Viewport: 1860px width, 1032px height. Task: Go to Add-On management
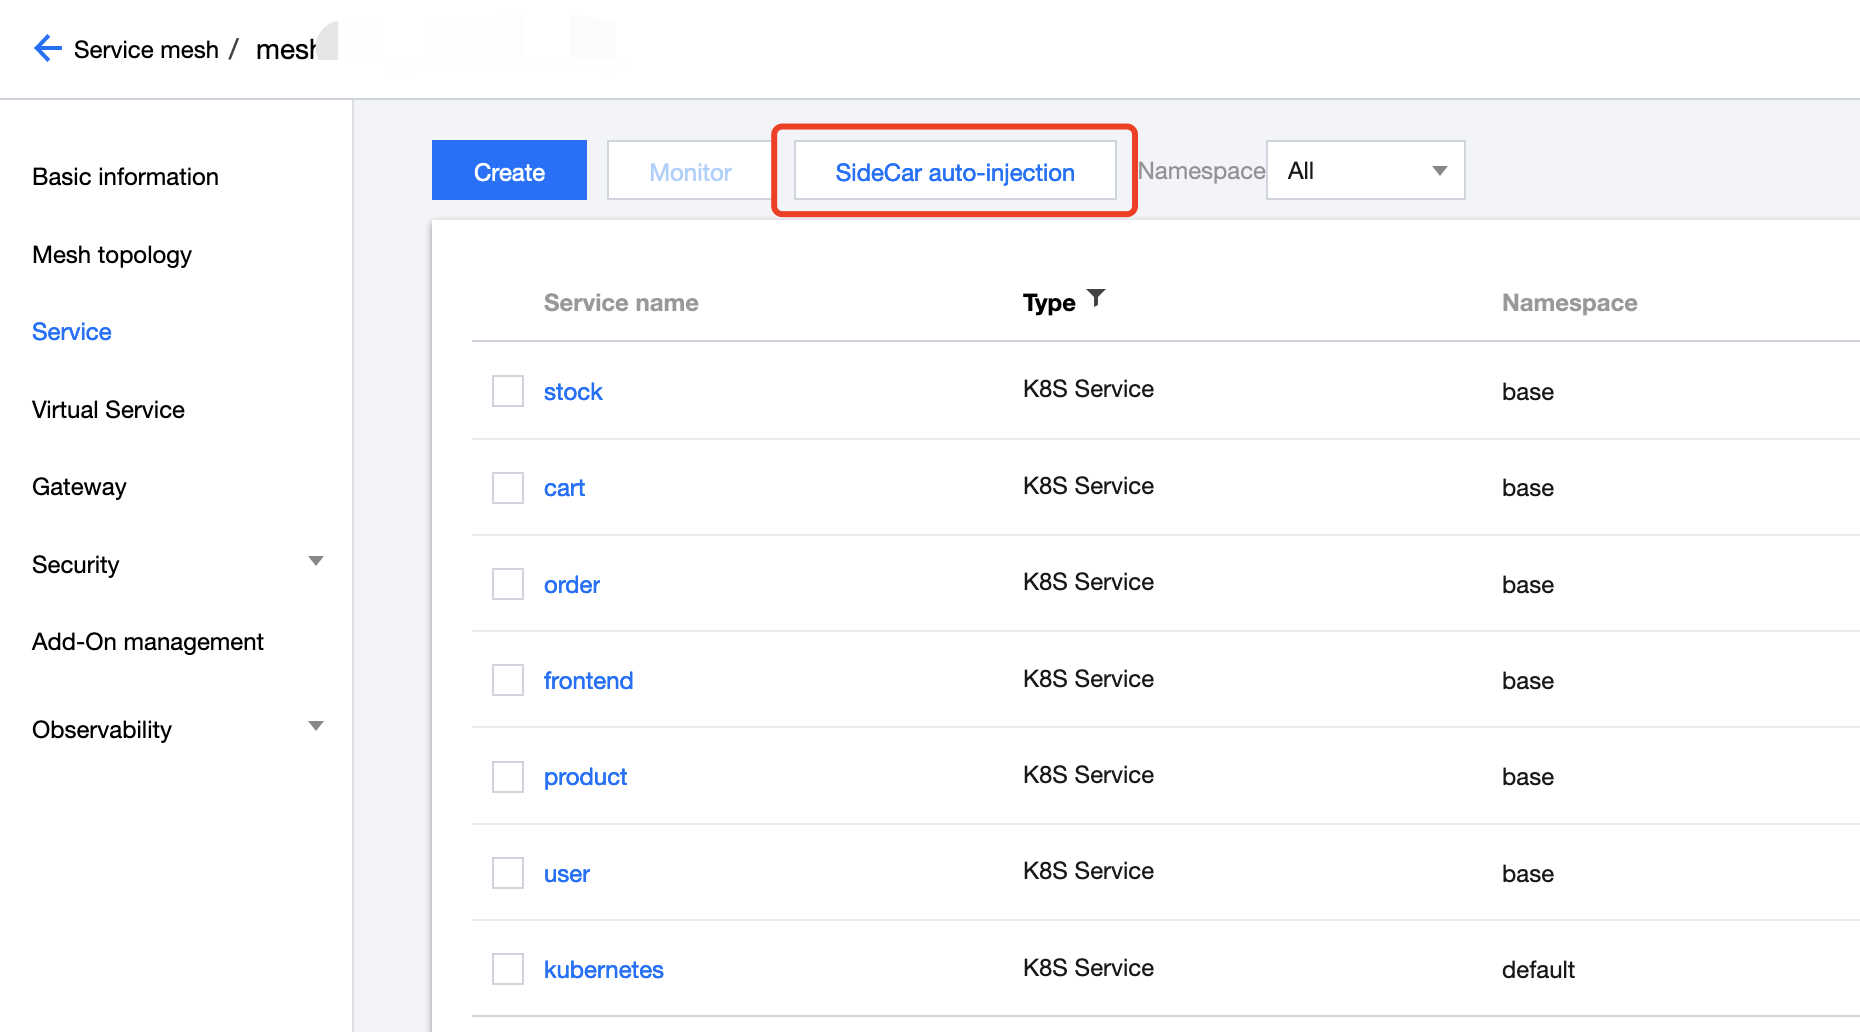(147, 641)
